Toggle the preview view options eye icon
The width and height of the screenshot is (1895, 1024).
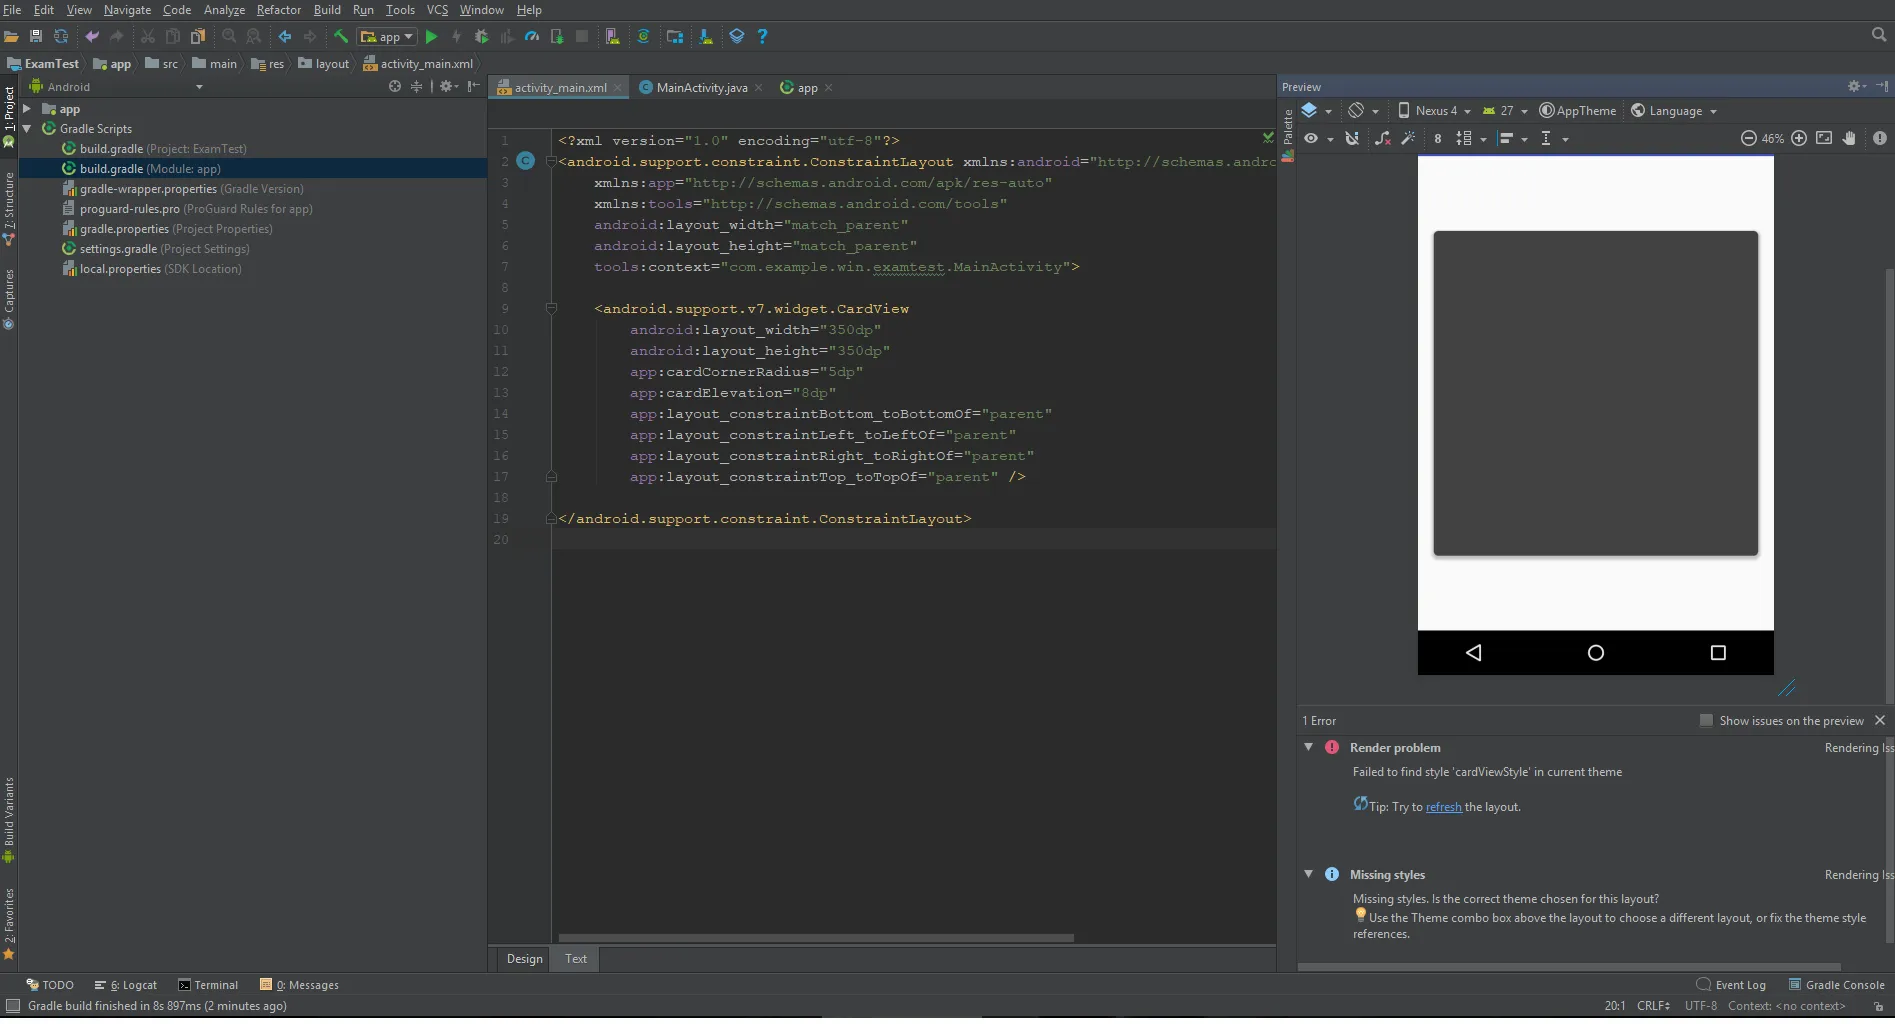(1311, 139)
